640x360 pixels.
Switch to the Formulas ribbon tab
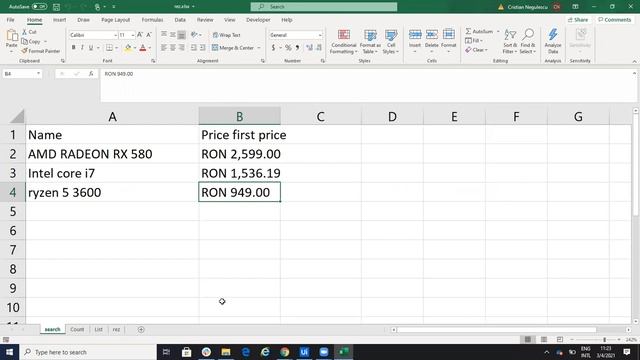(x=152, y=20)
